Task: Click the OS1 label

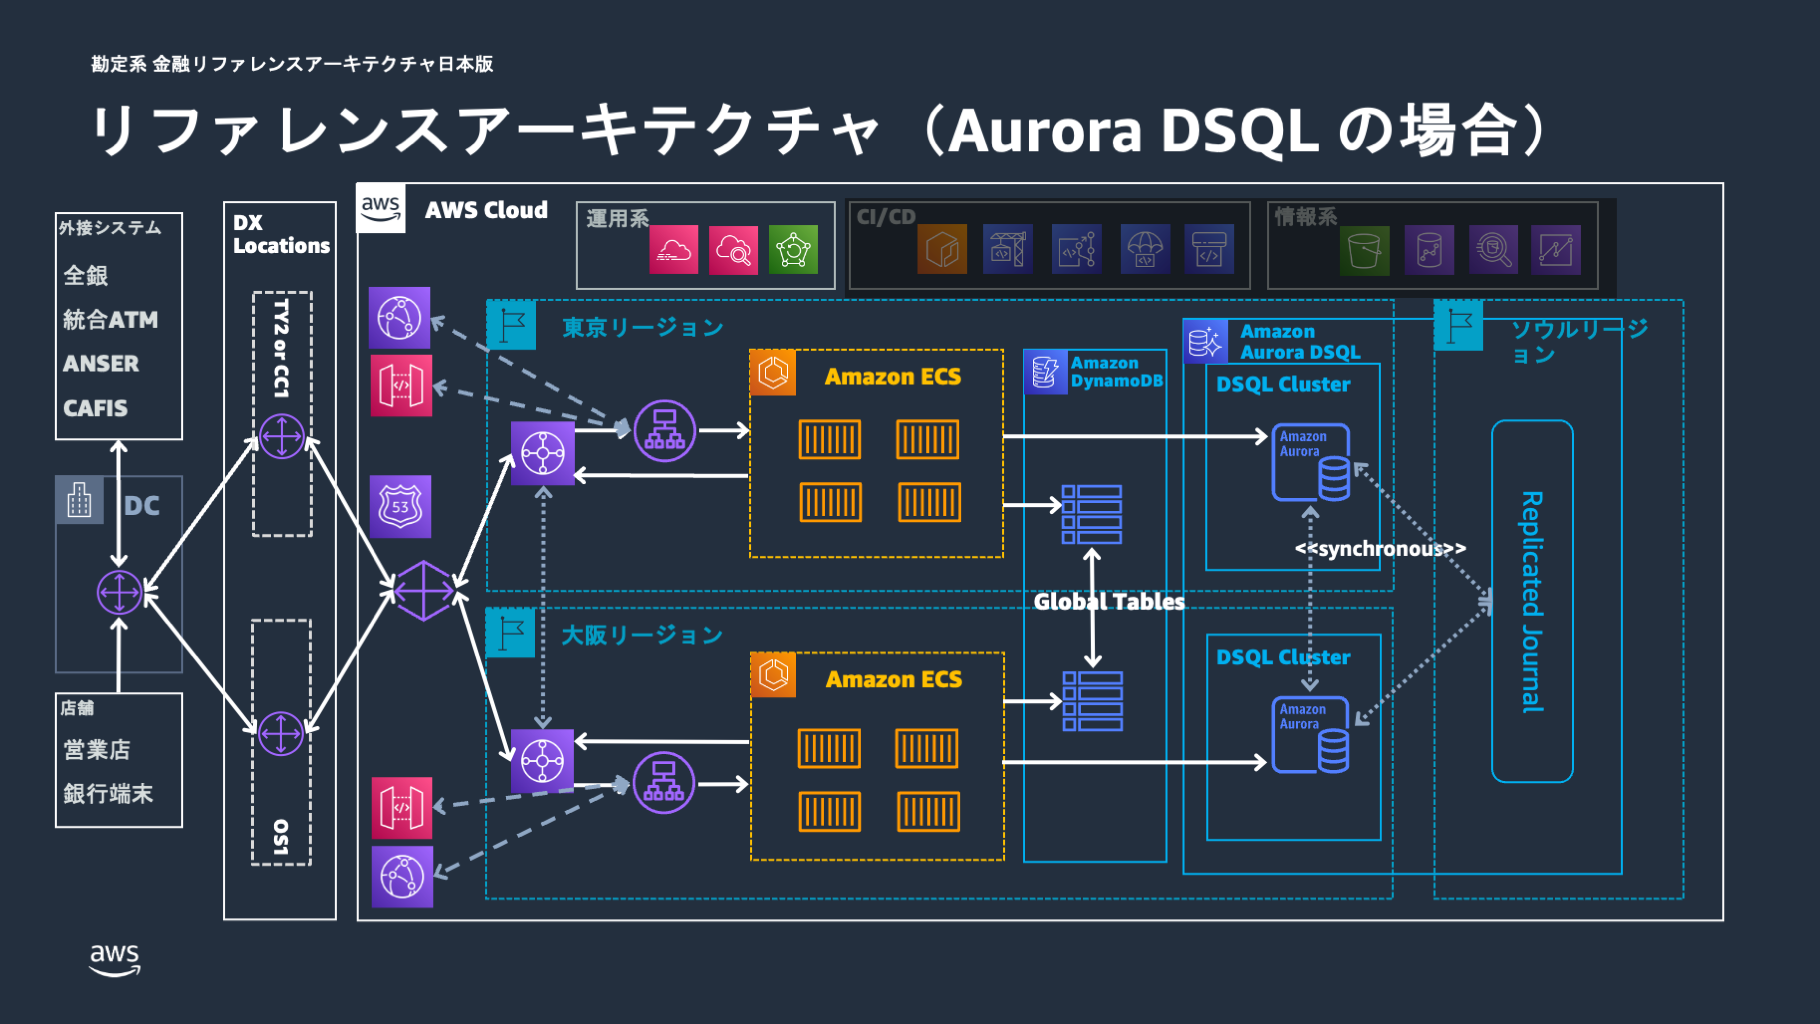Action: 281,838
